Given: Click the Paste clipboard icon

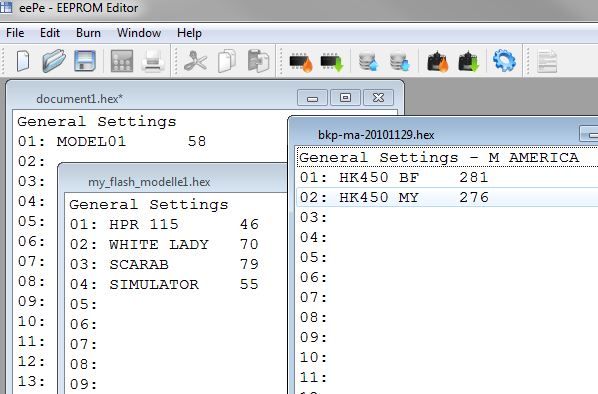Looking at the screenshot, I should coord(258,61).
